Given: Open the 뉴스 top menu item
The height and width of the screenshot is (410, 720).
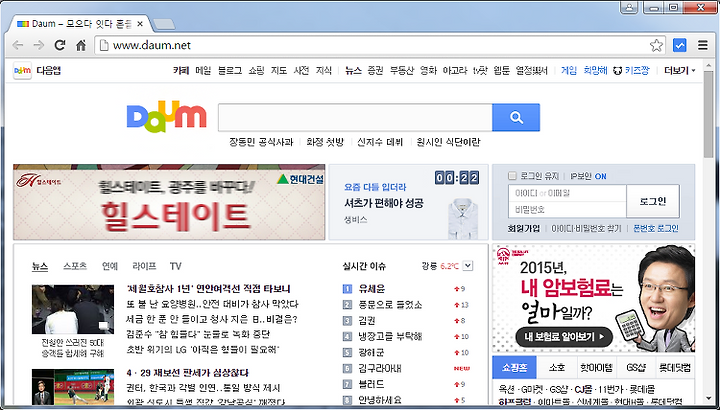Looking at the screenshot, I should (353, 71).
